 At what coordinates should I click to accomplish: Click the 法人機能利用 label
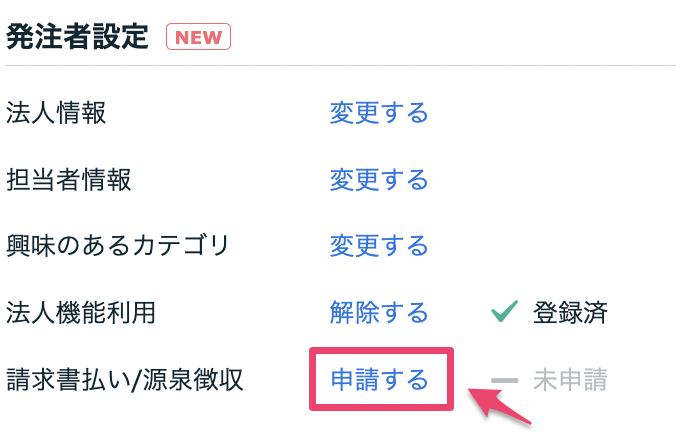[81, 313]
